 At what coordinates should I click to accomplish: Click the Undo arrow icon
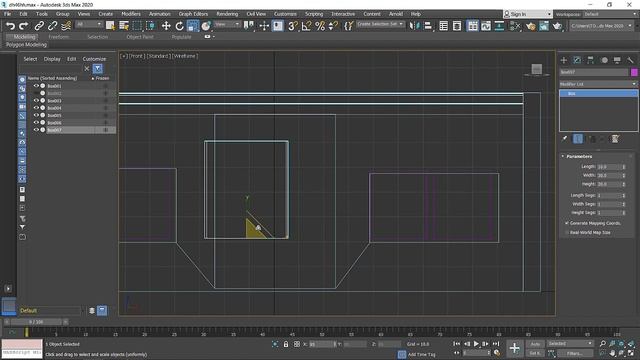coord(11,26)
